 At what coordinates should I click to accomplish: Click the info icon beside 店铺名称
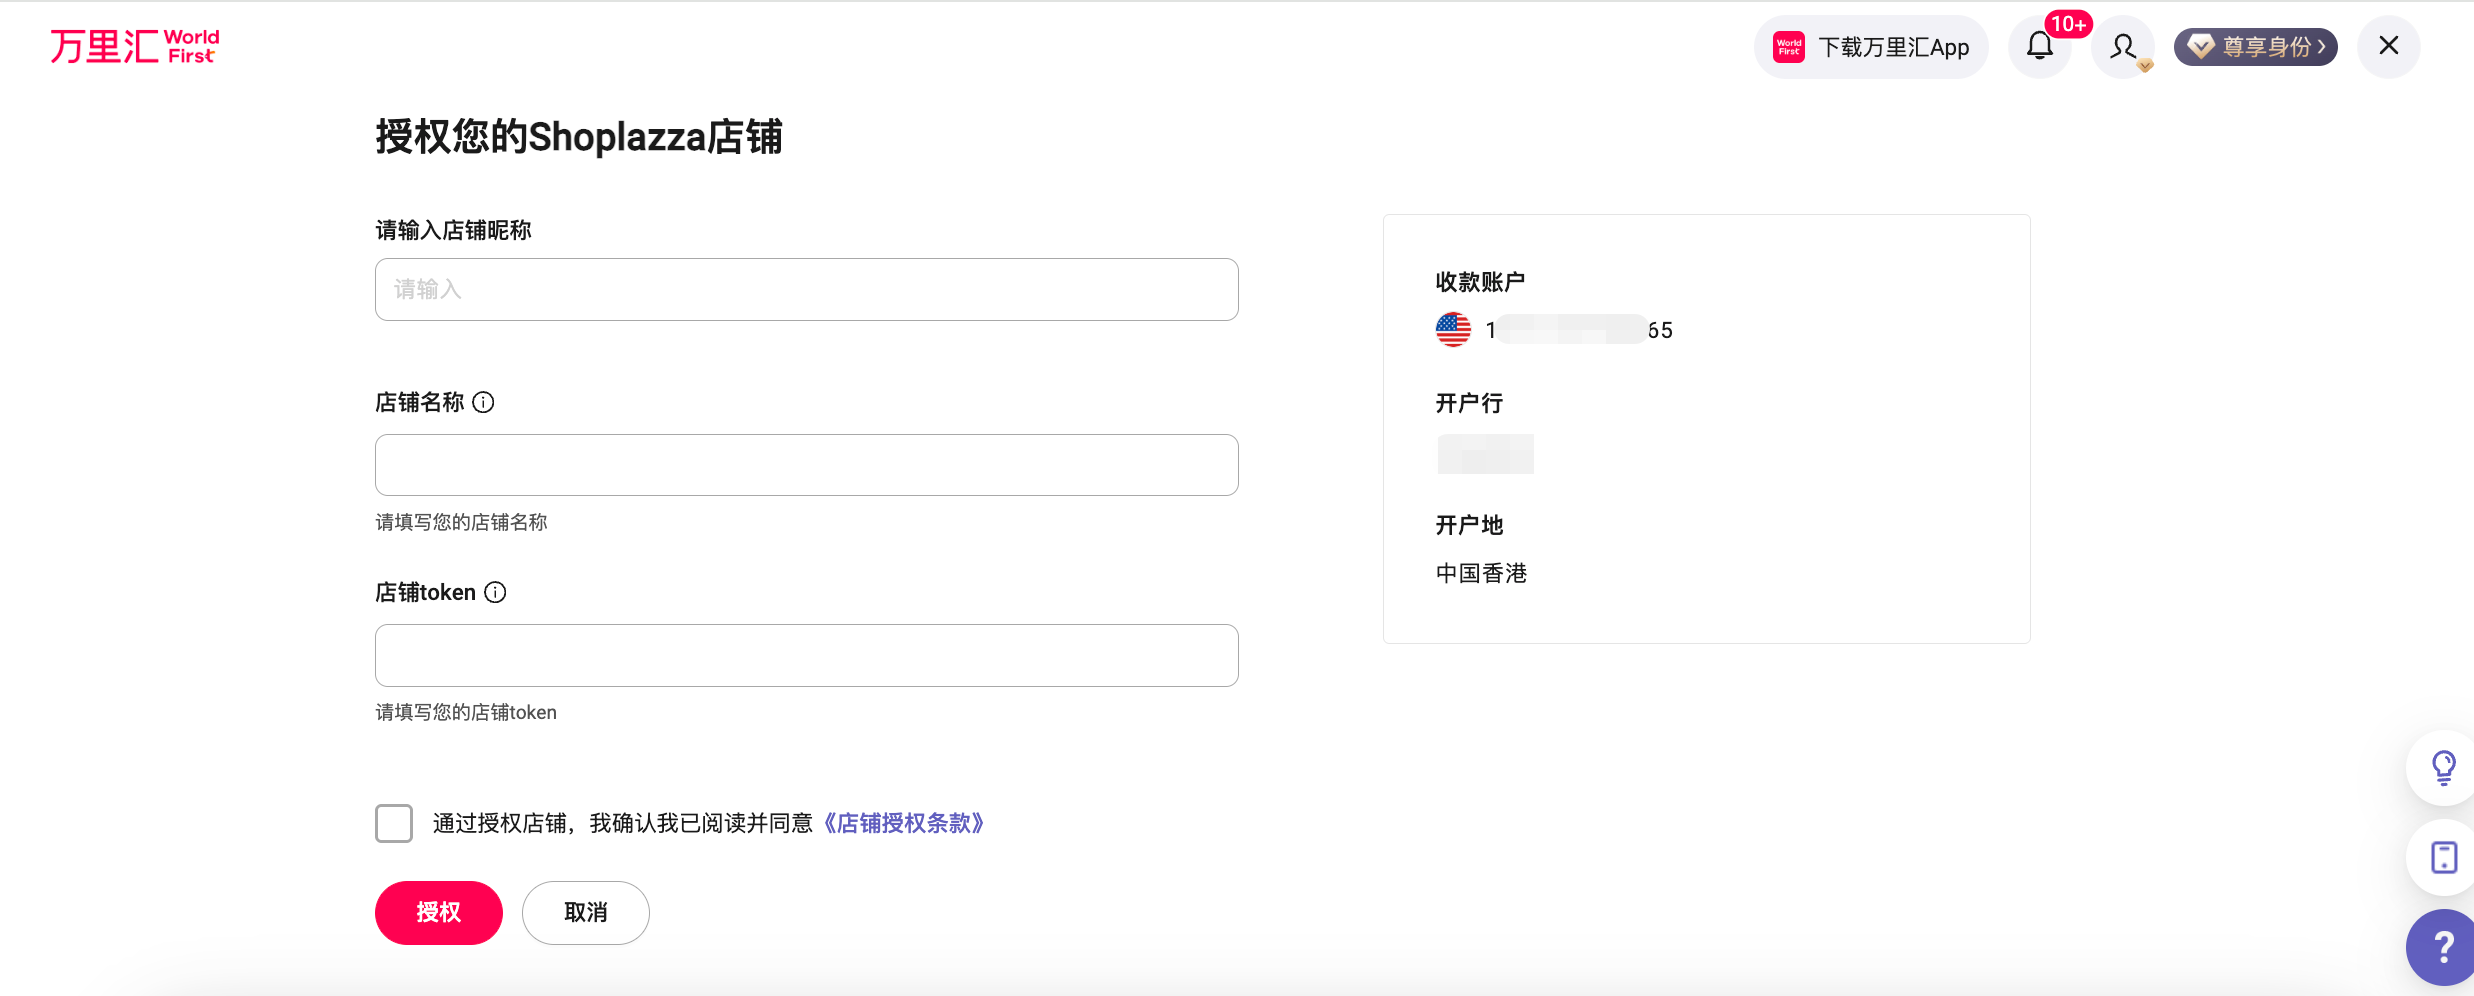pos(484,402)
